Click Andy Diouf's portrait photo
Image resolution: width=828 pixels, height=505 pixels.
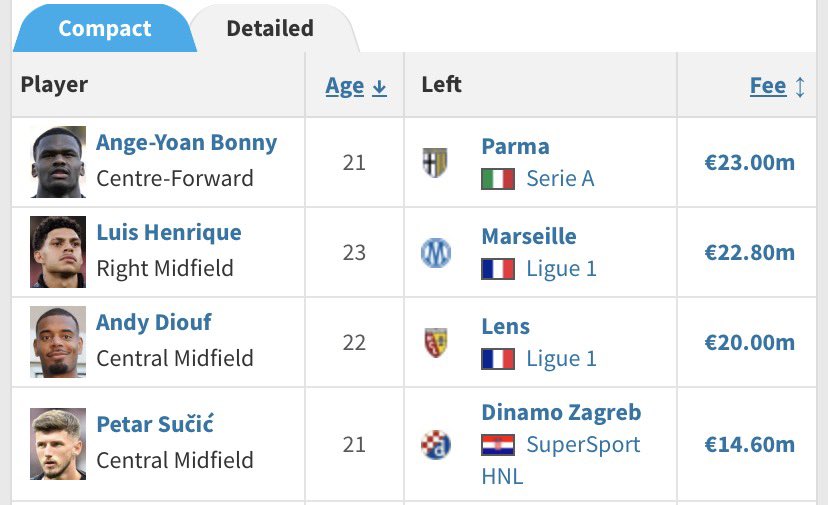click(58, 342)
